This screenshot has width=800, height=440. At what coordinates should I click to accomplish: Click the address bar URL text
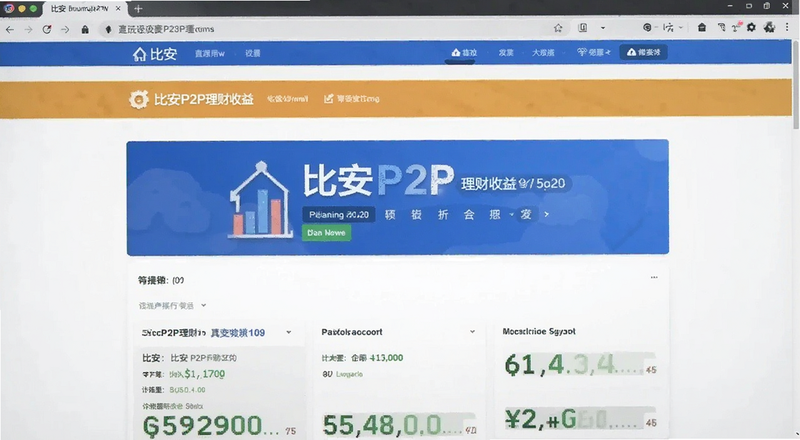(x=166, y=30)
